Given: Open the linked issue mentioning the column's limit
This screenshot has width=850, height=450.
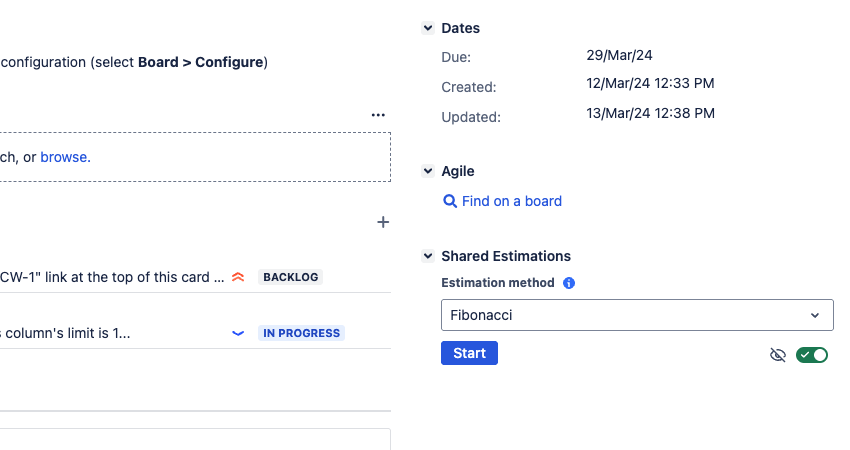Looking at the screenshot, I should [65, 333].
